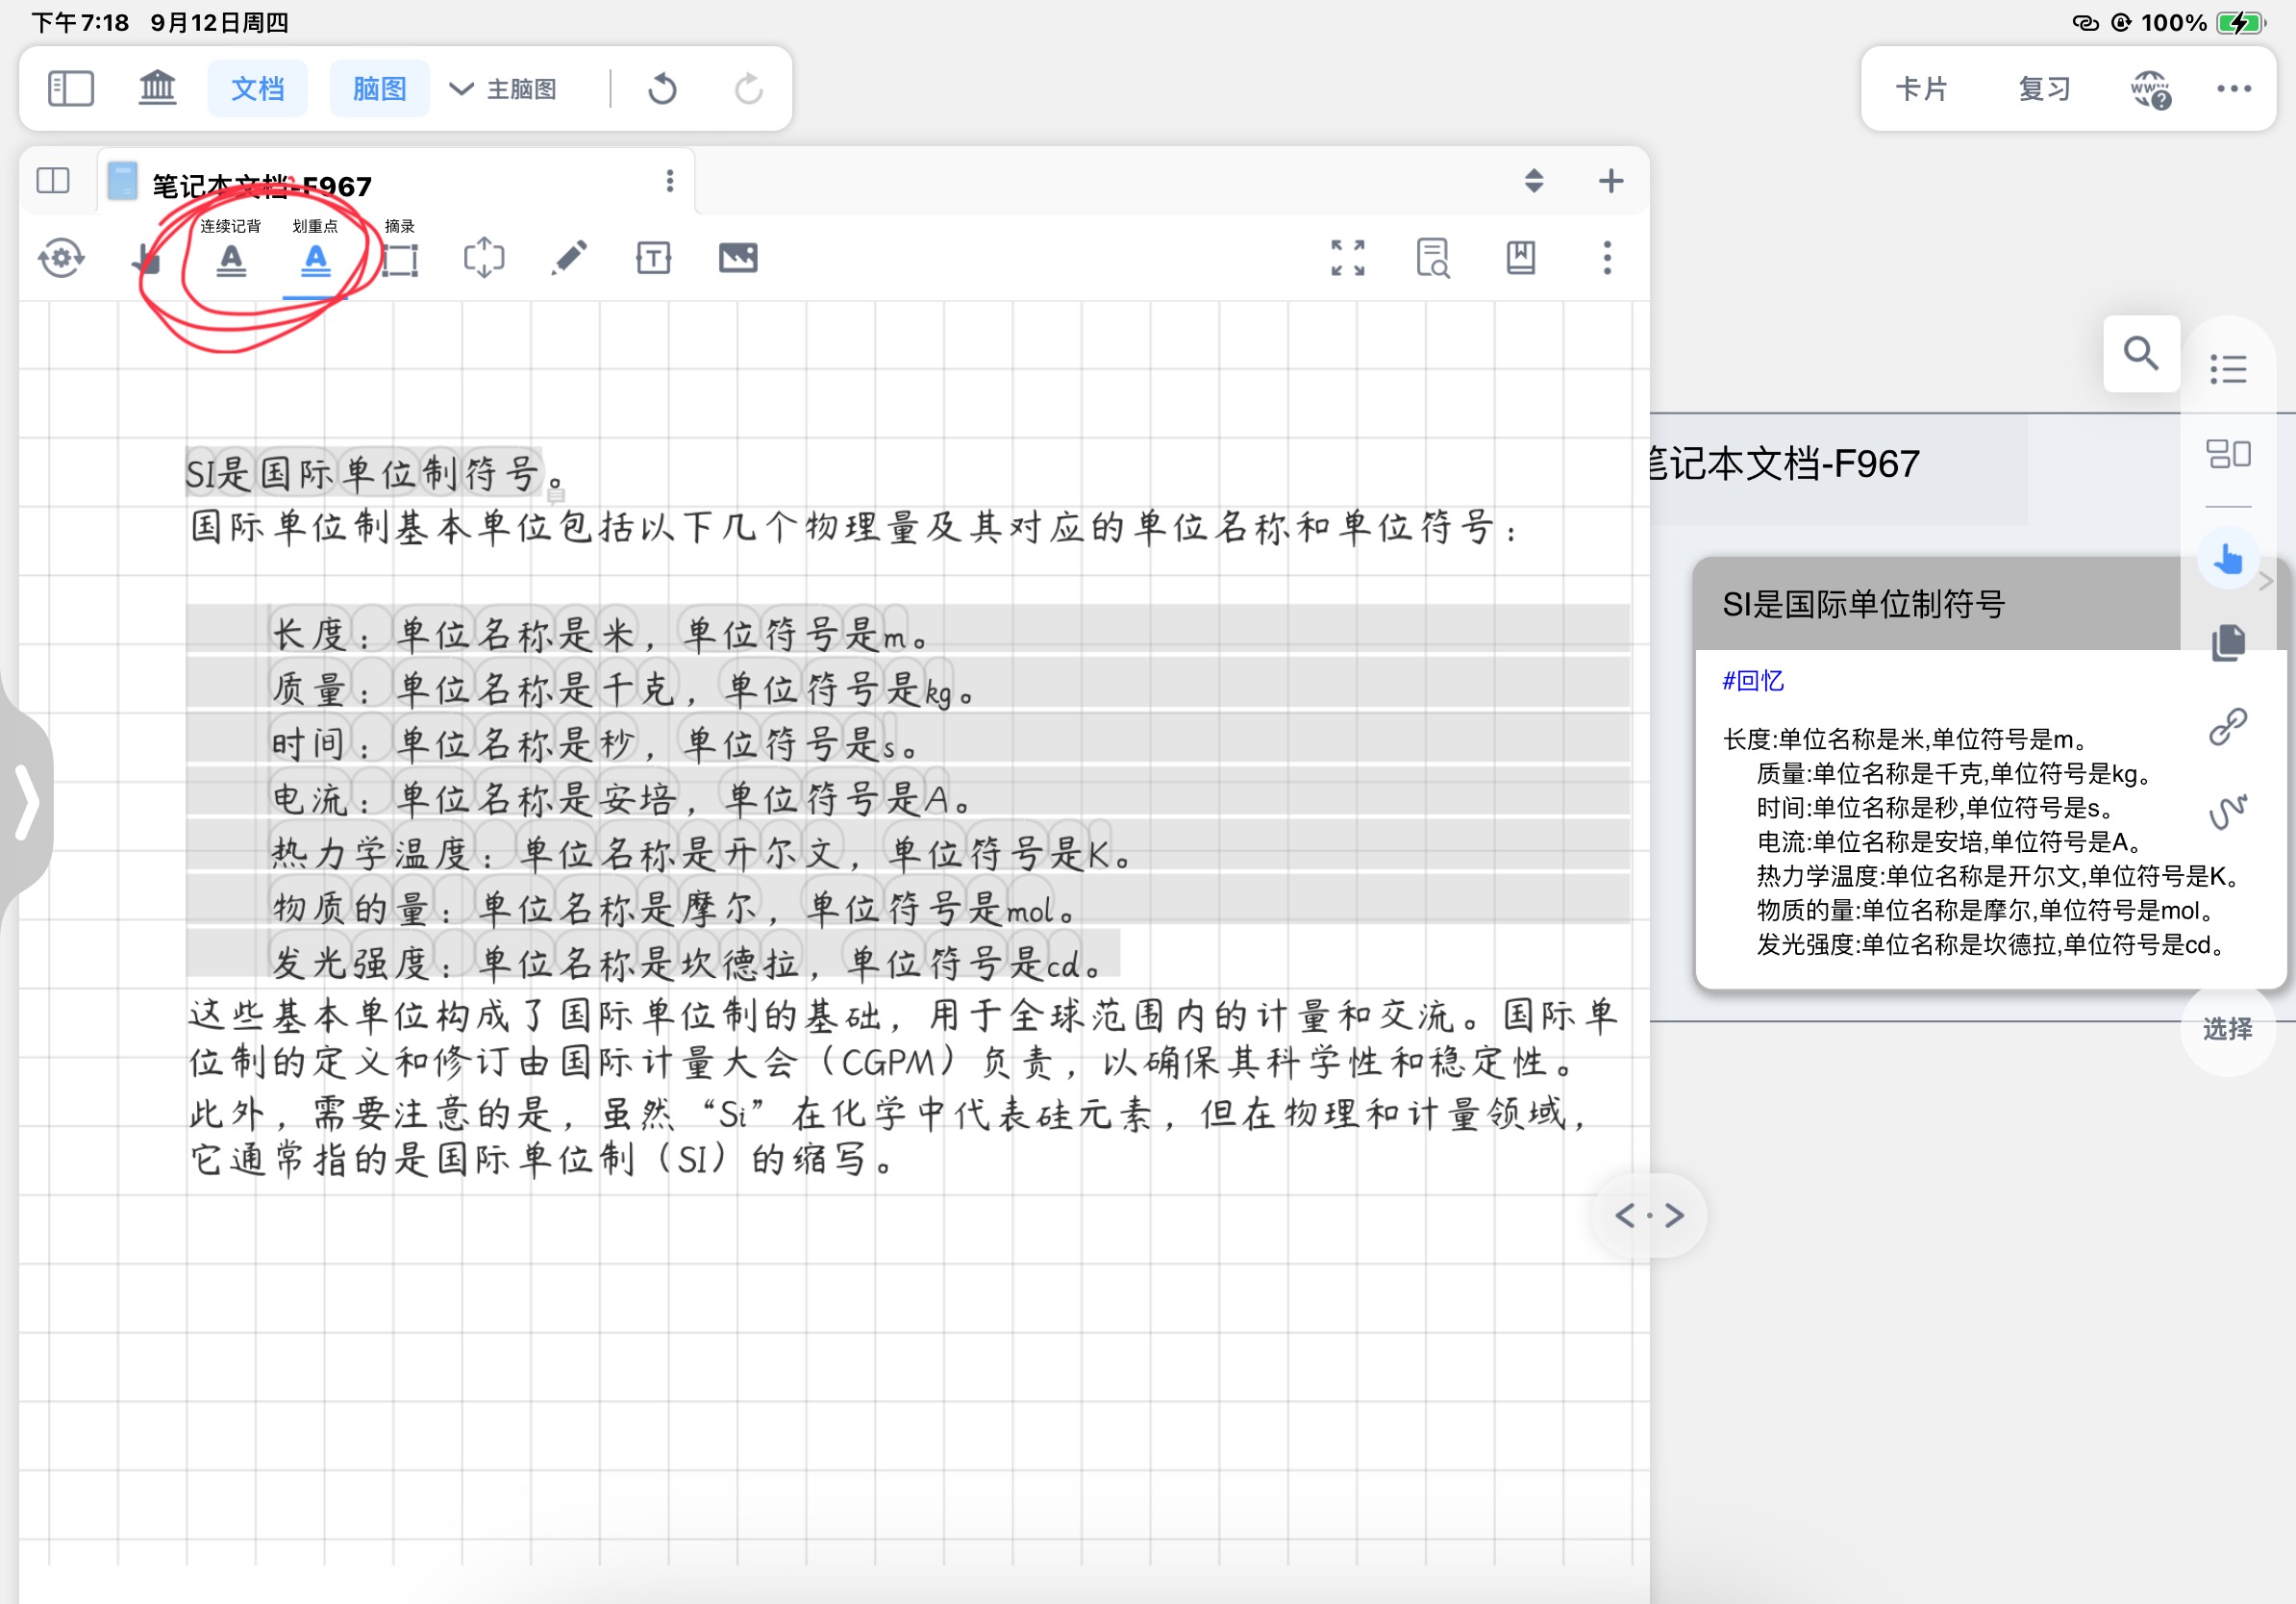Open the 复习 review tab

(x=2043, y=88)
